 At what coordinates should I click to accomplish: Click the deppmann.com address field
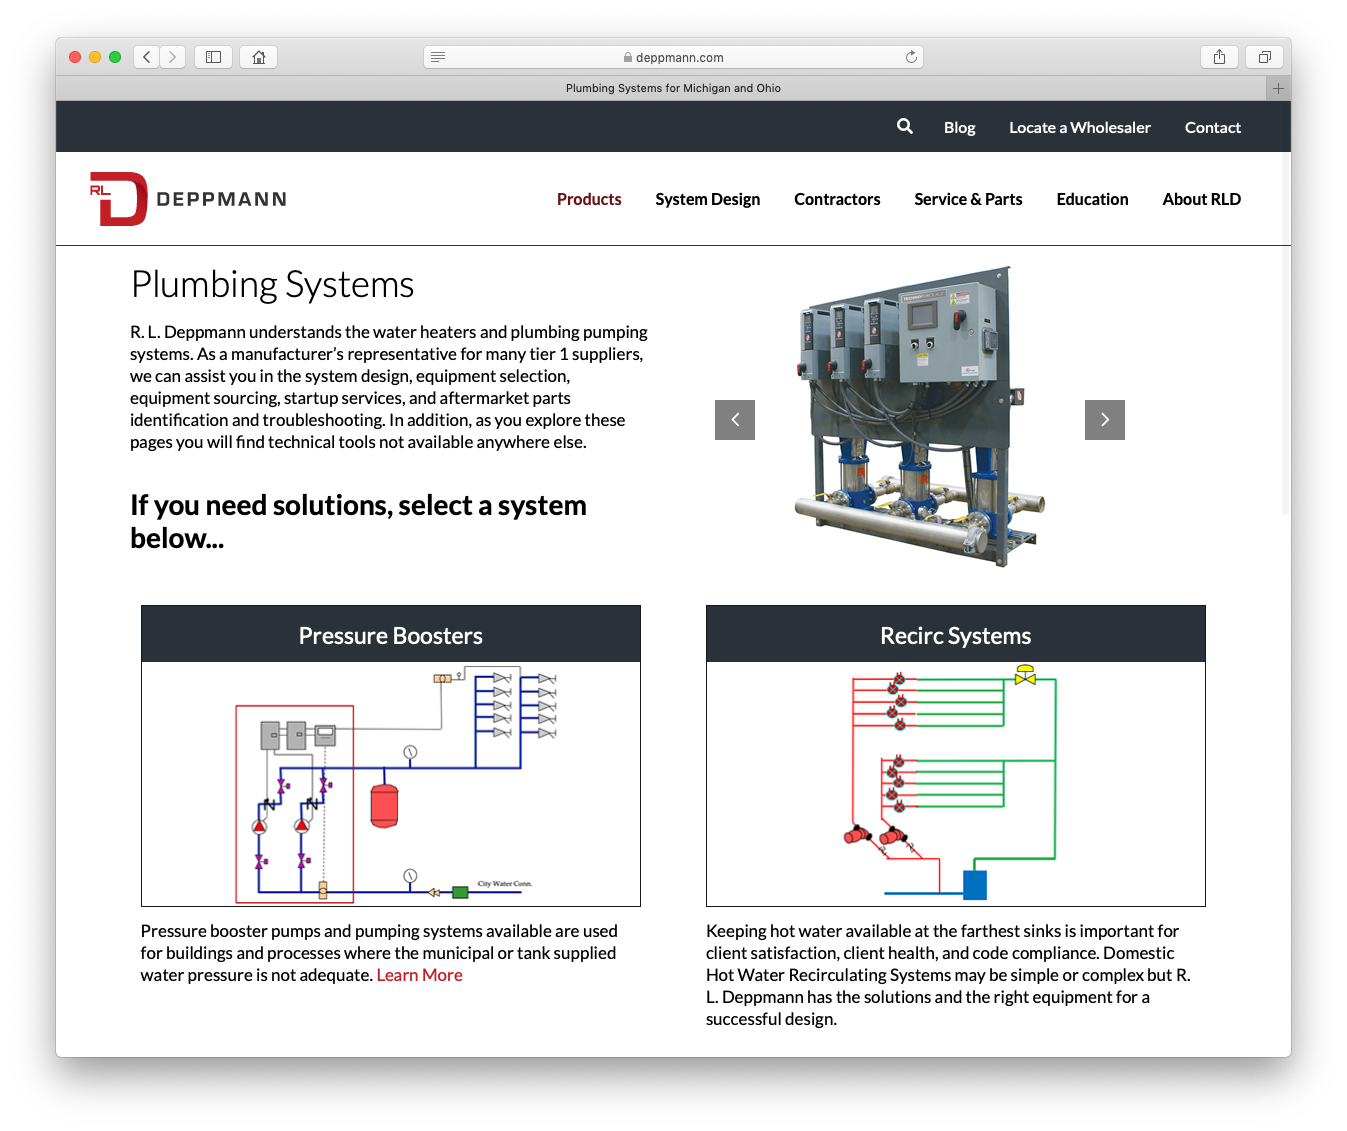click(673, 57)
